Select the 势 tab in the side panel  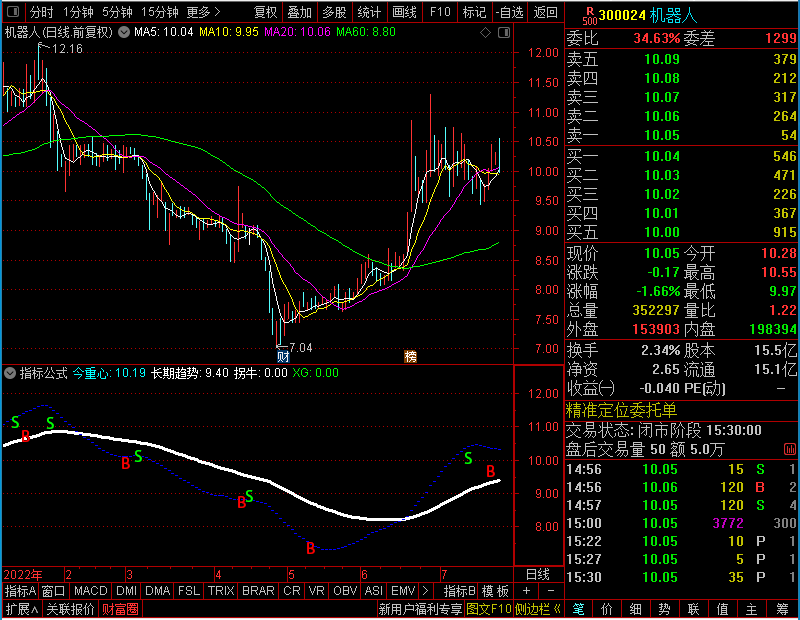click(x=664, y=609)
